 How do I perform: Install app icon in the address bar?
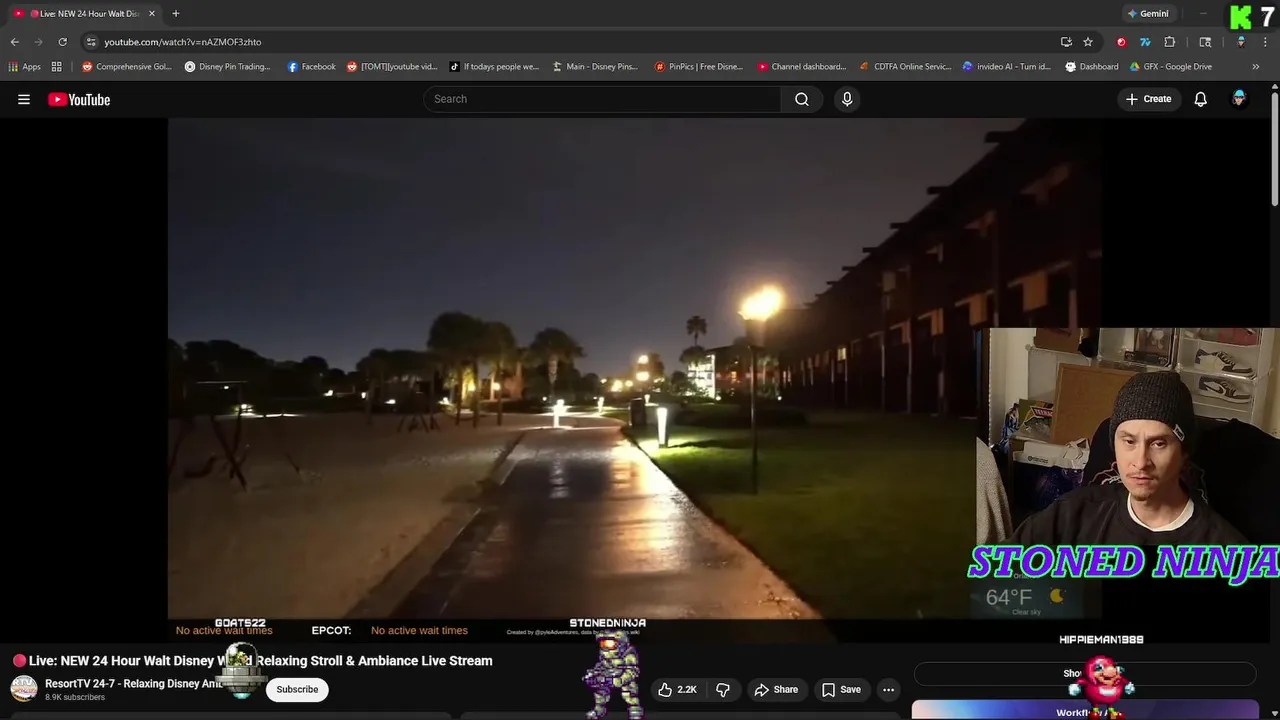[x=1066, y=42]
